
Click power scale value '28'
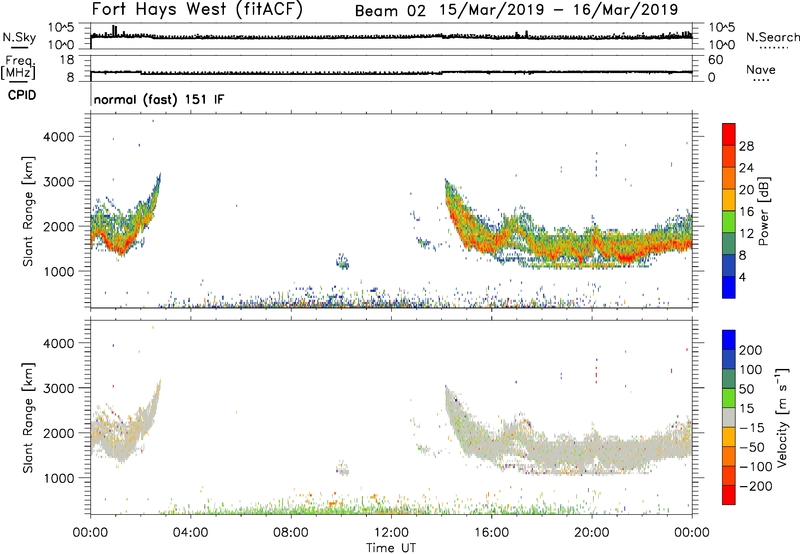(x=746, y=146)
